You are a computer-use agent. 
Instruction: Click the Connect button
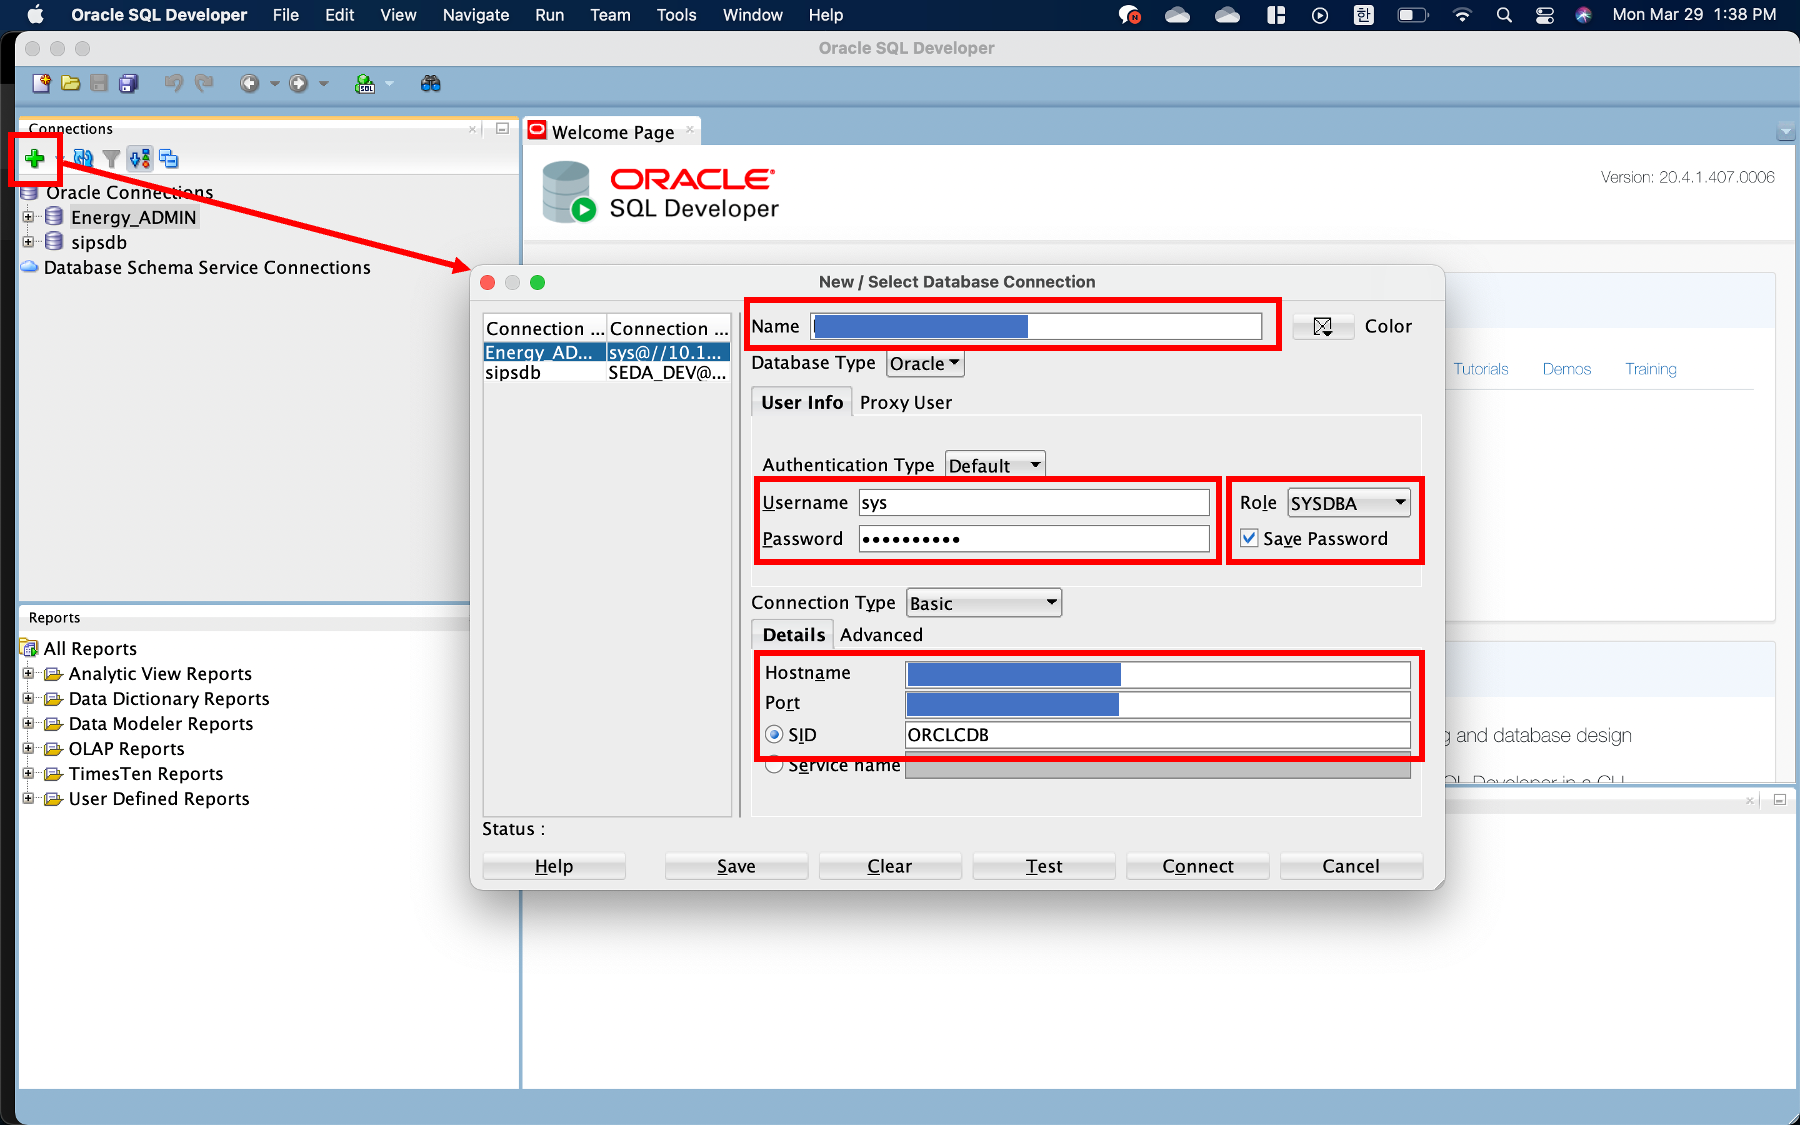coord(1198,866)
